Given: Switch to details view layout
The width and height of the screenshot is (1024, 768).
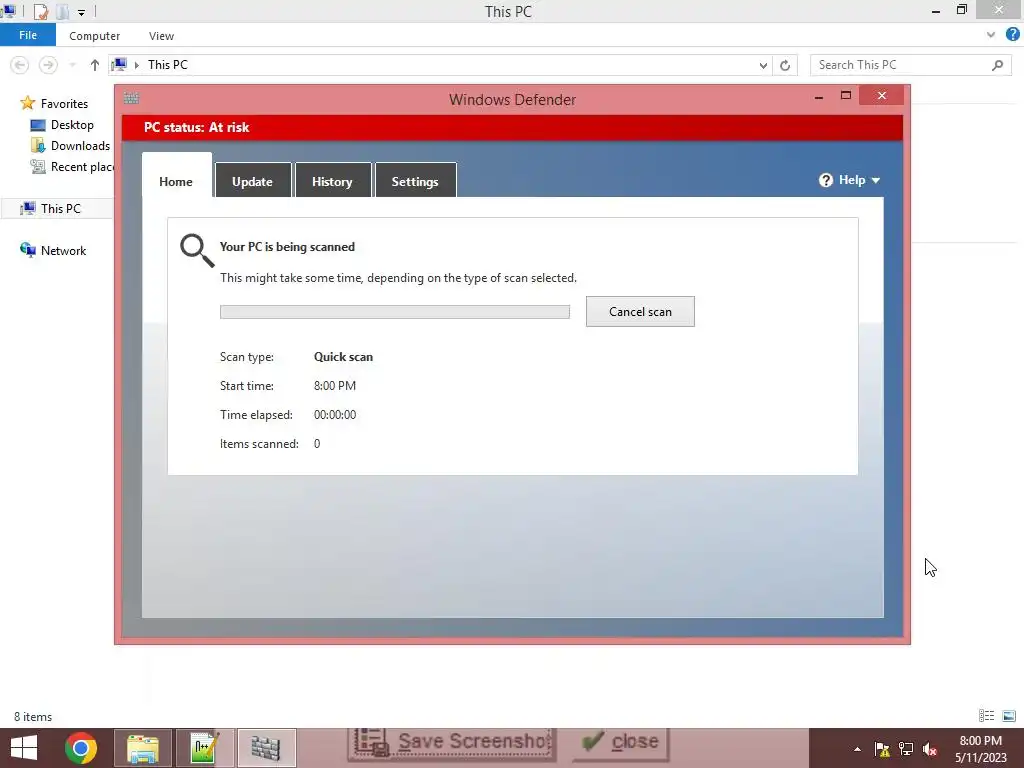Looking at the screenshot, I should [x=986, y=716].
